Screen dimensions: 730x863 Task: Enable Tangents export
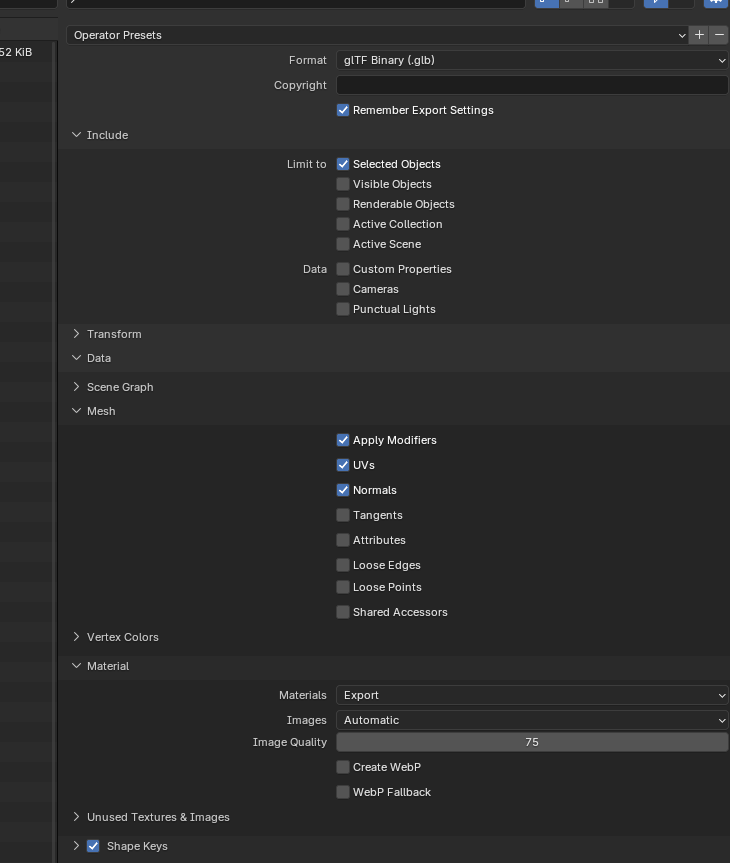point(343,515)
